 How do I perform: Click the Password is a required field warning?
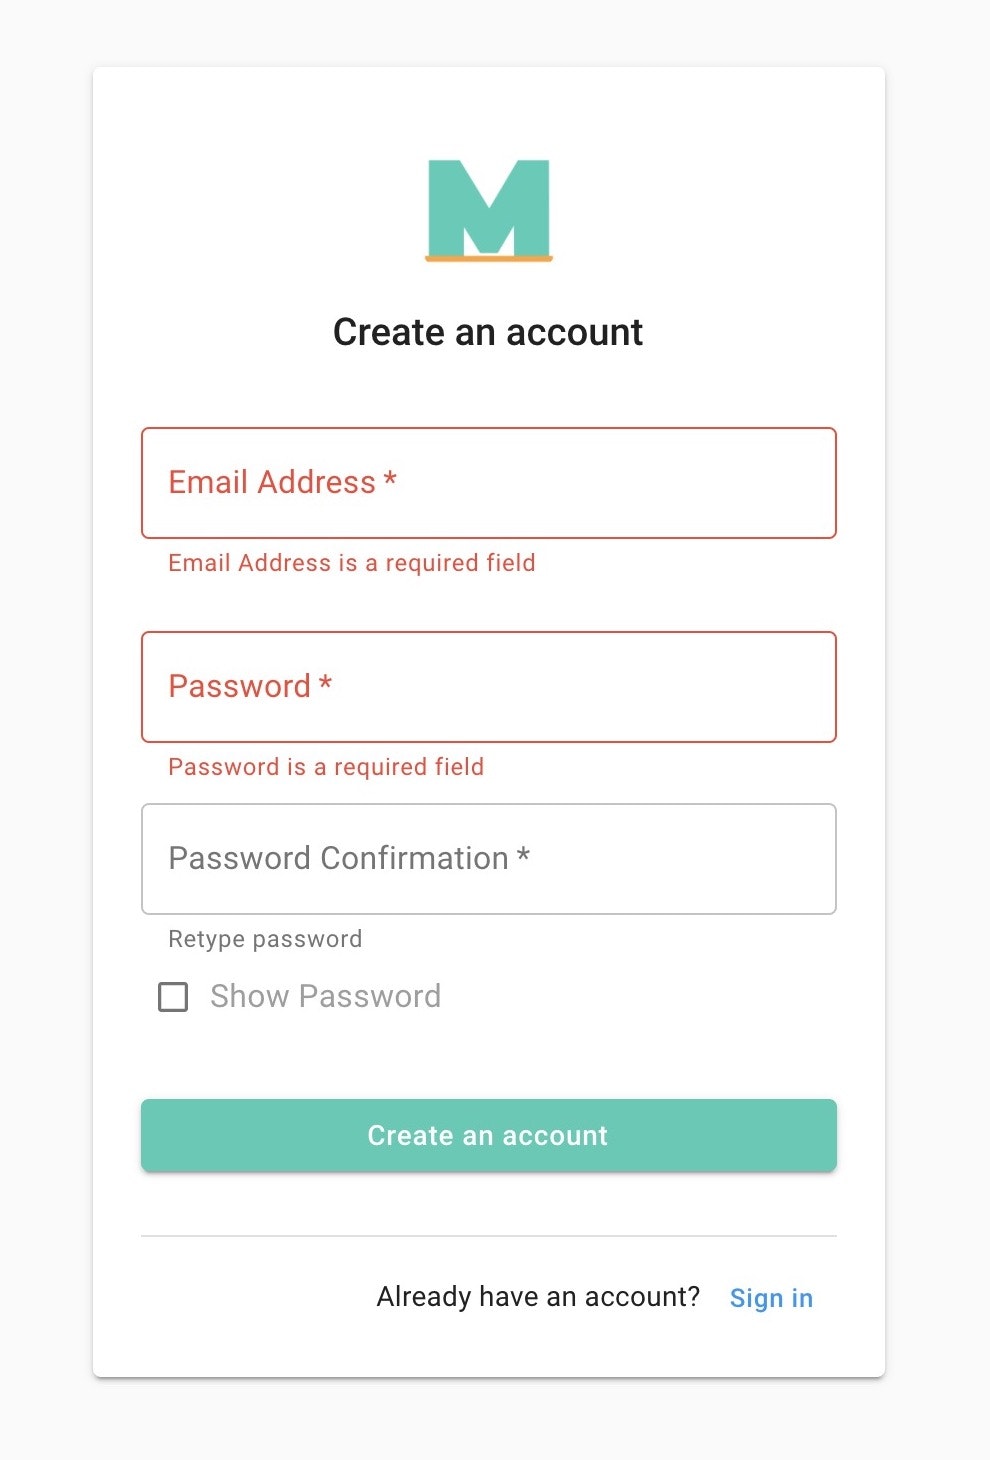pos(325,767)
